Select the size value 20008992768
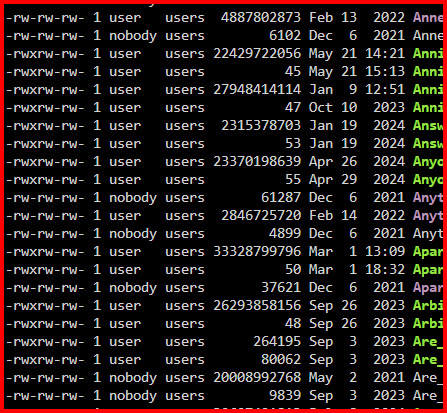The image size is (447, 413). [257, 377]
